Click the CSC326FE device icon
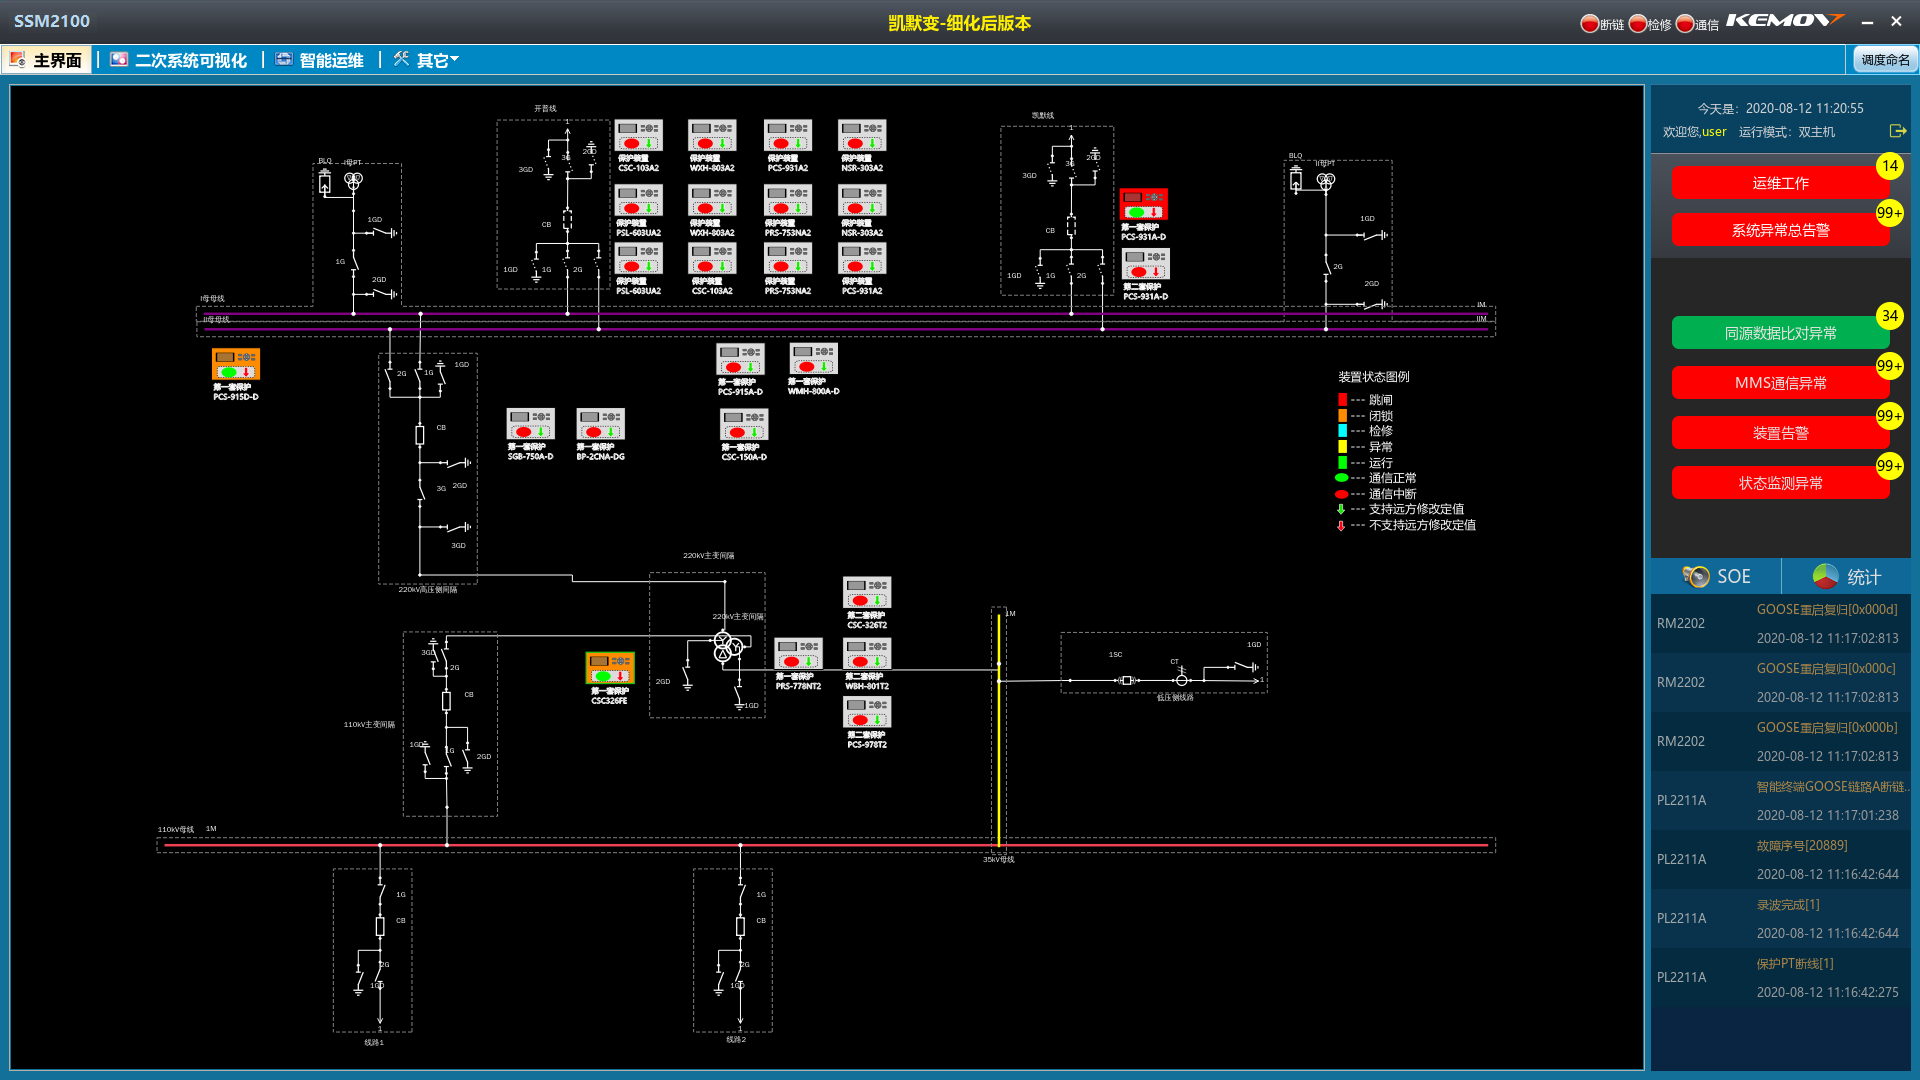This screenshot has height=1080, width=1920. point(609,668)
